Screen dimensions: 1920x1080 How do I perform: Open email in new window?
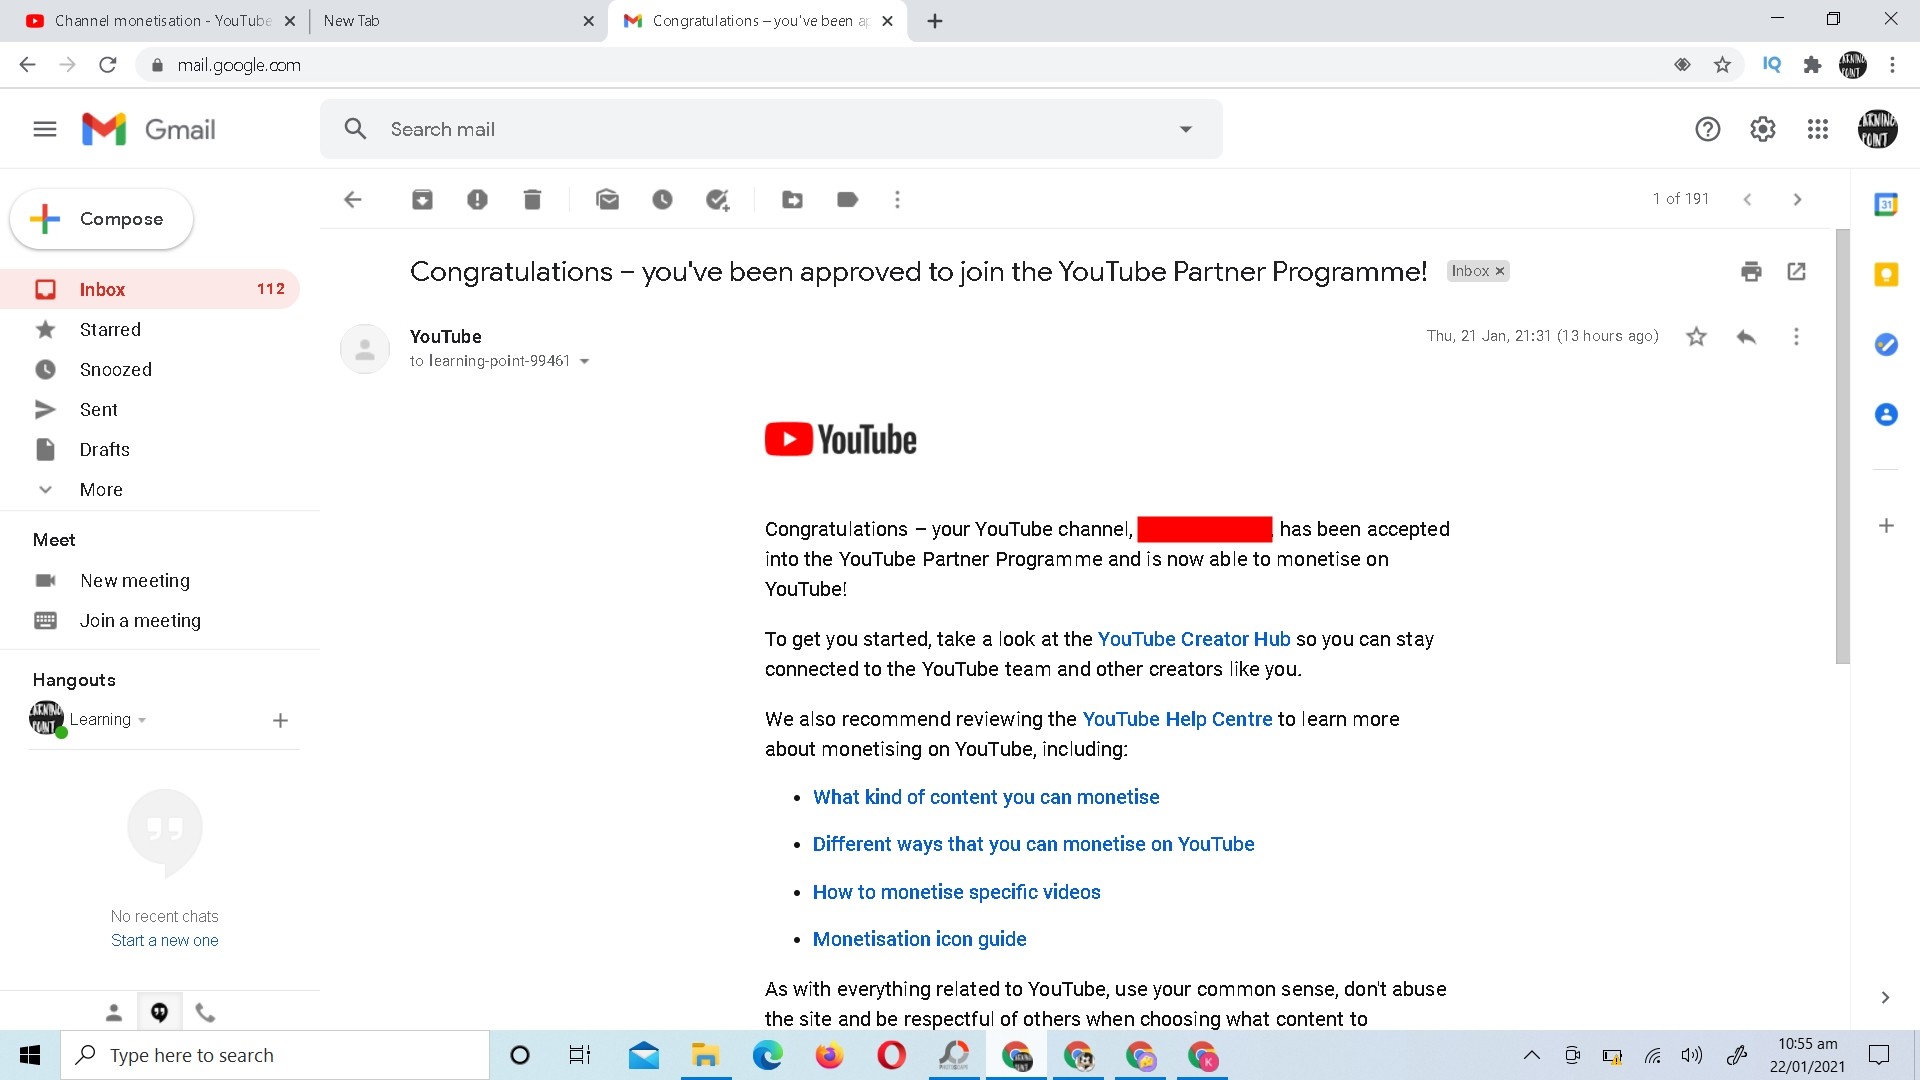(1796, 271)
